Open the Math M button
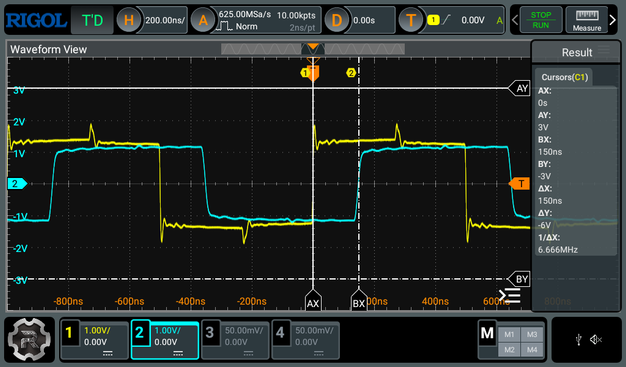Image resolution: width=626 pixels, height=367 pixels. click(487, 333)
